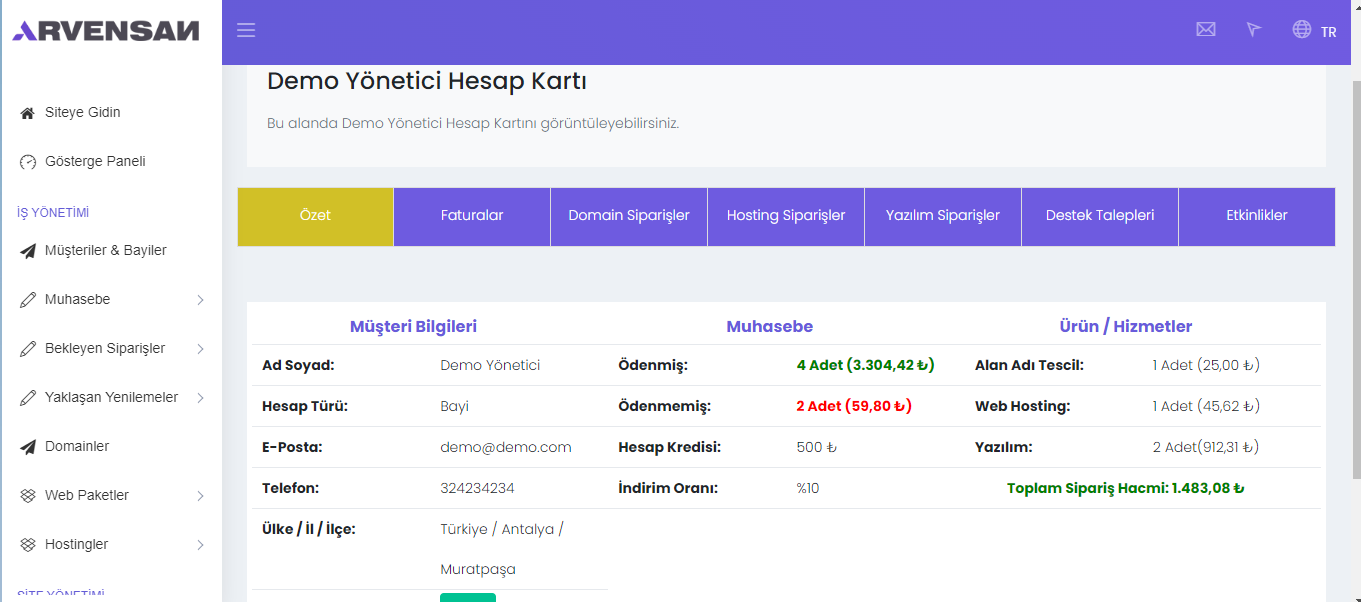This screenshot has height=602, width=1361.
Task: Click paper-plane icon beside Domainler
Action: (28, 447)
